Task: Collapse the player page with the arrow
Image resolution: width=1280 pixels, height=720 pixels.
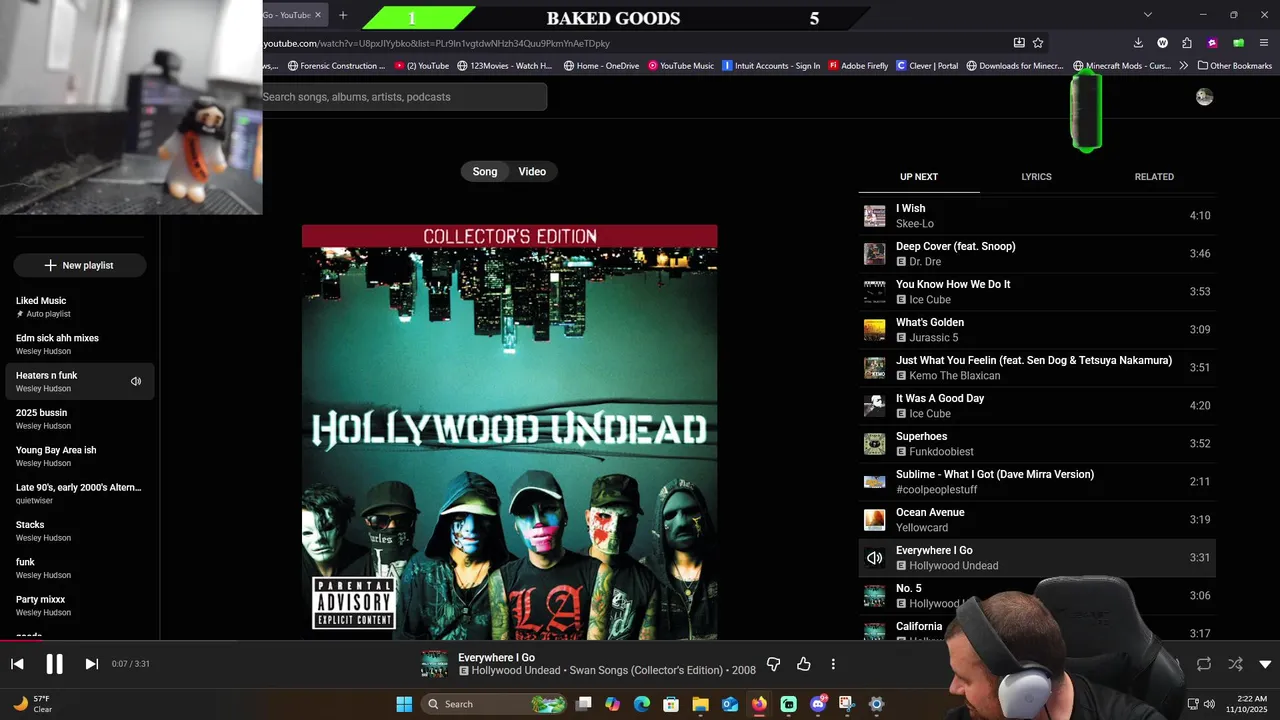Action: click(x=1265, y=664)
